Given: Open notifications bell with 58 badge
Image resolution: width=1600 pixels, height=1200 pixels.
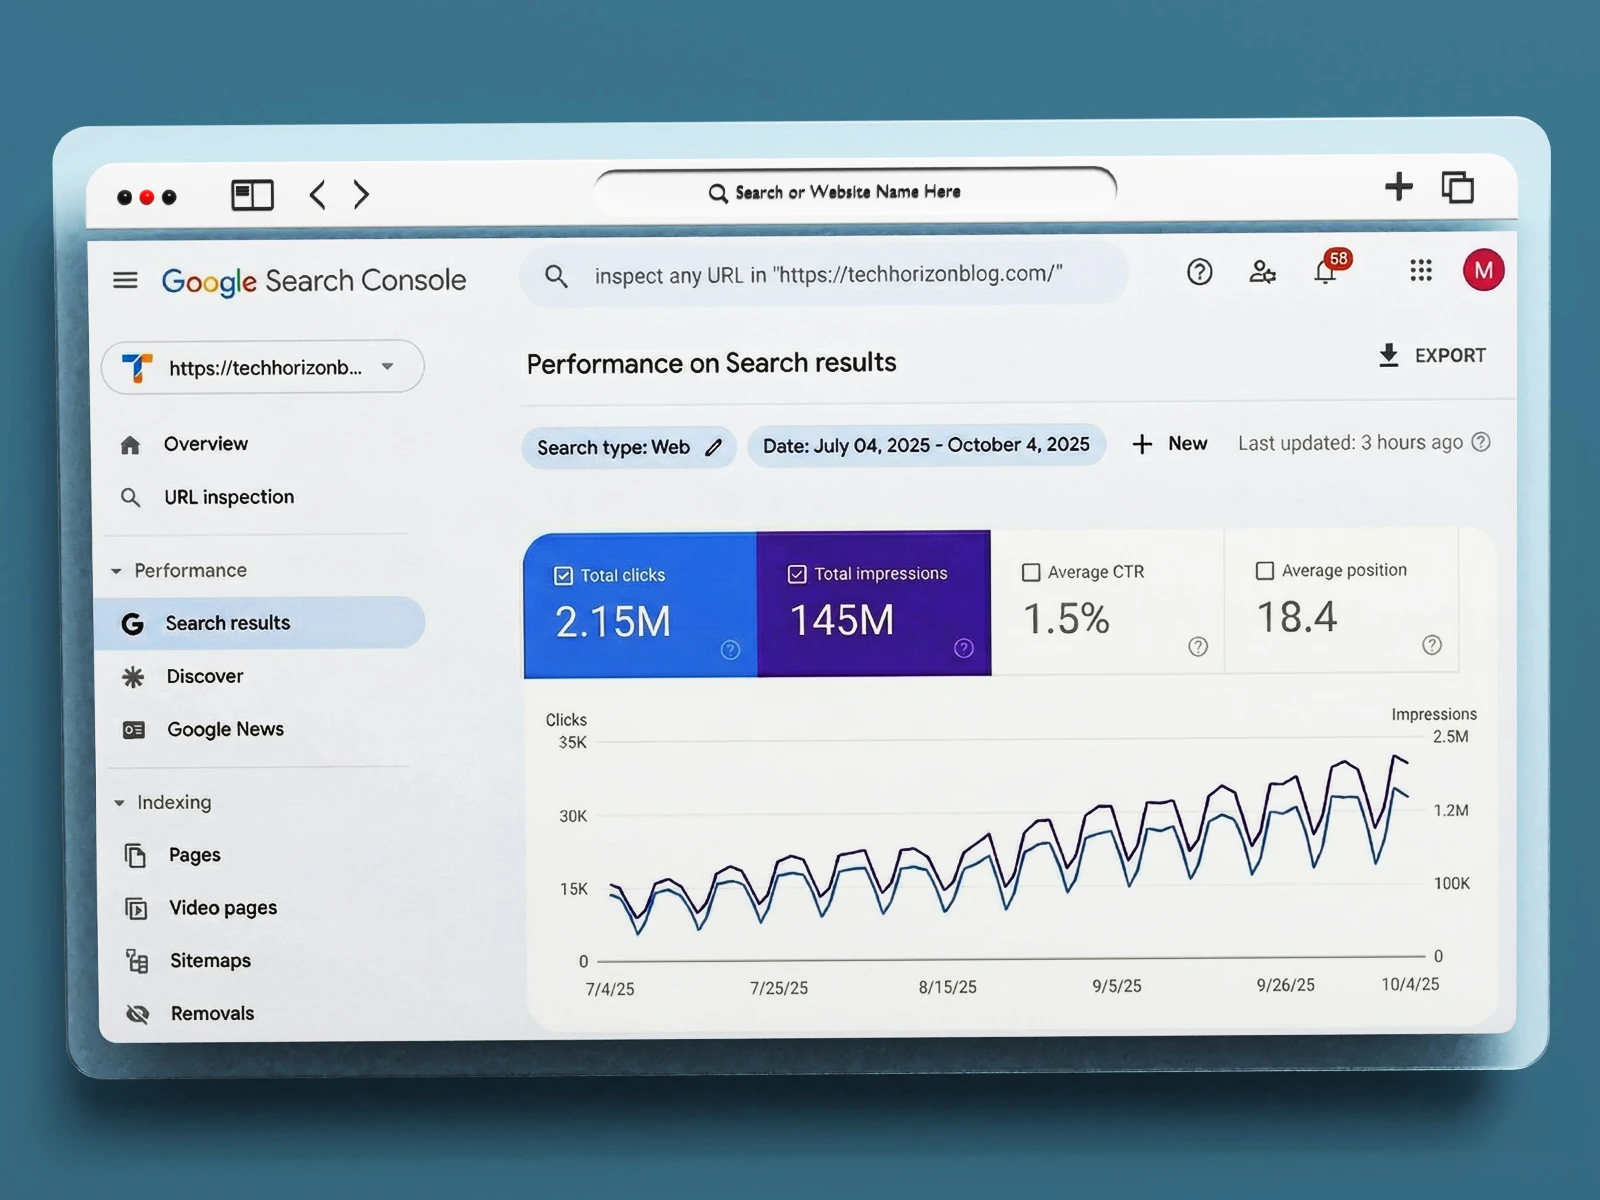Looking at the screenshot, I should click(x=1326, y=271).
